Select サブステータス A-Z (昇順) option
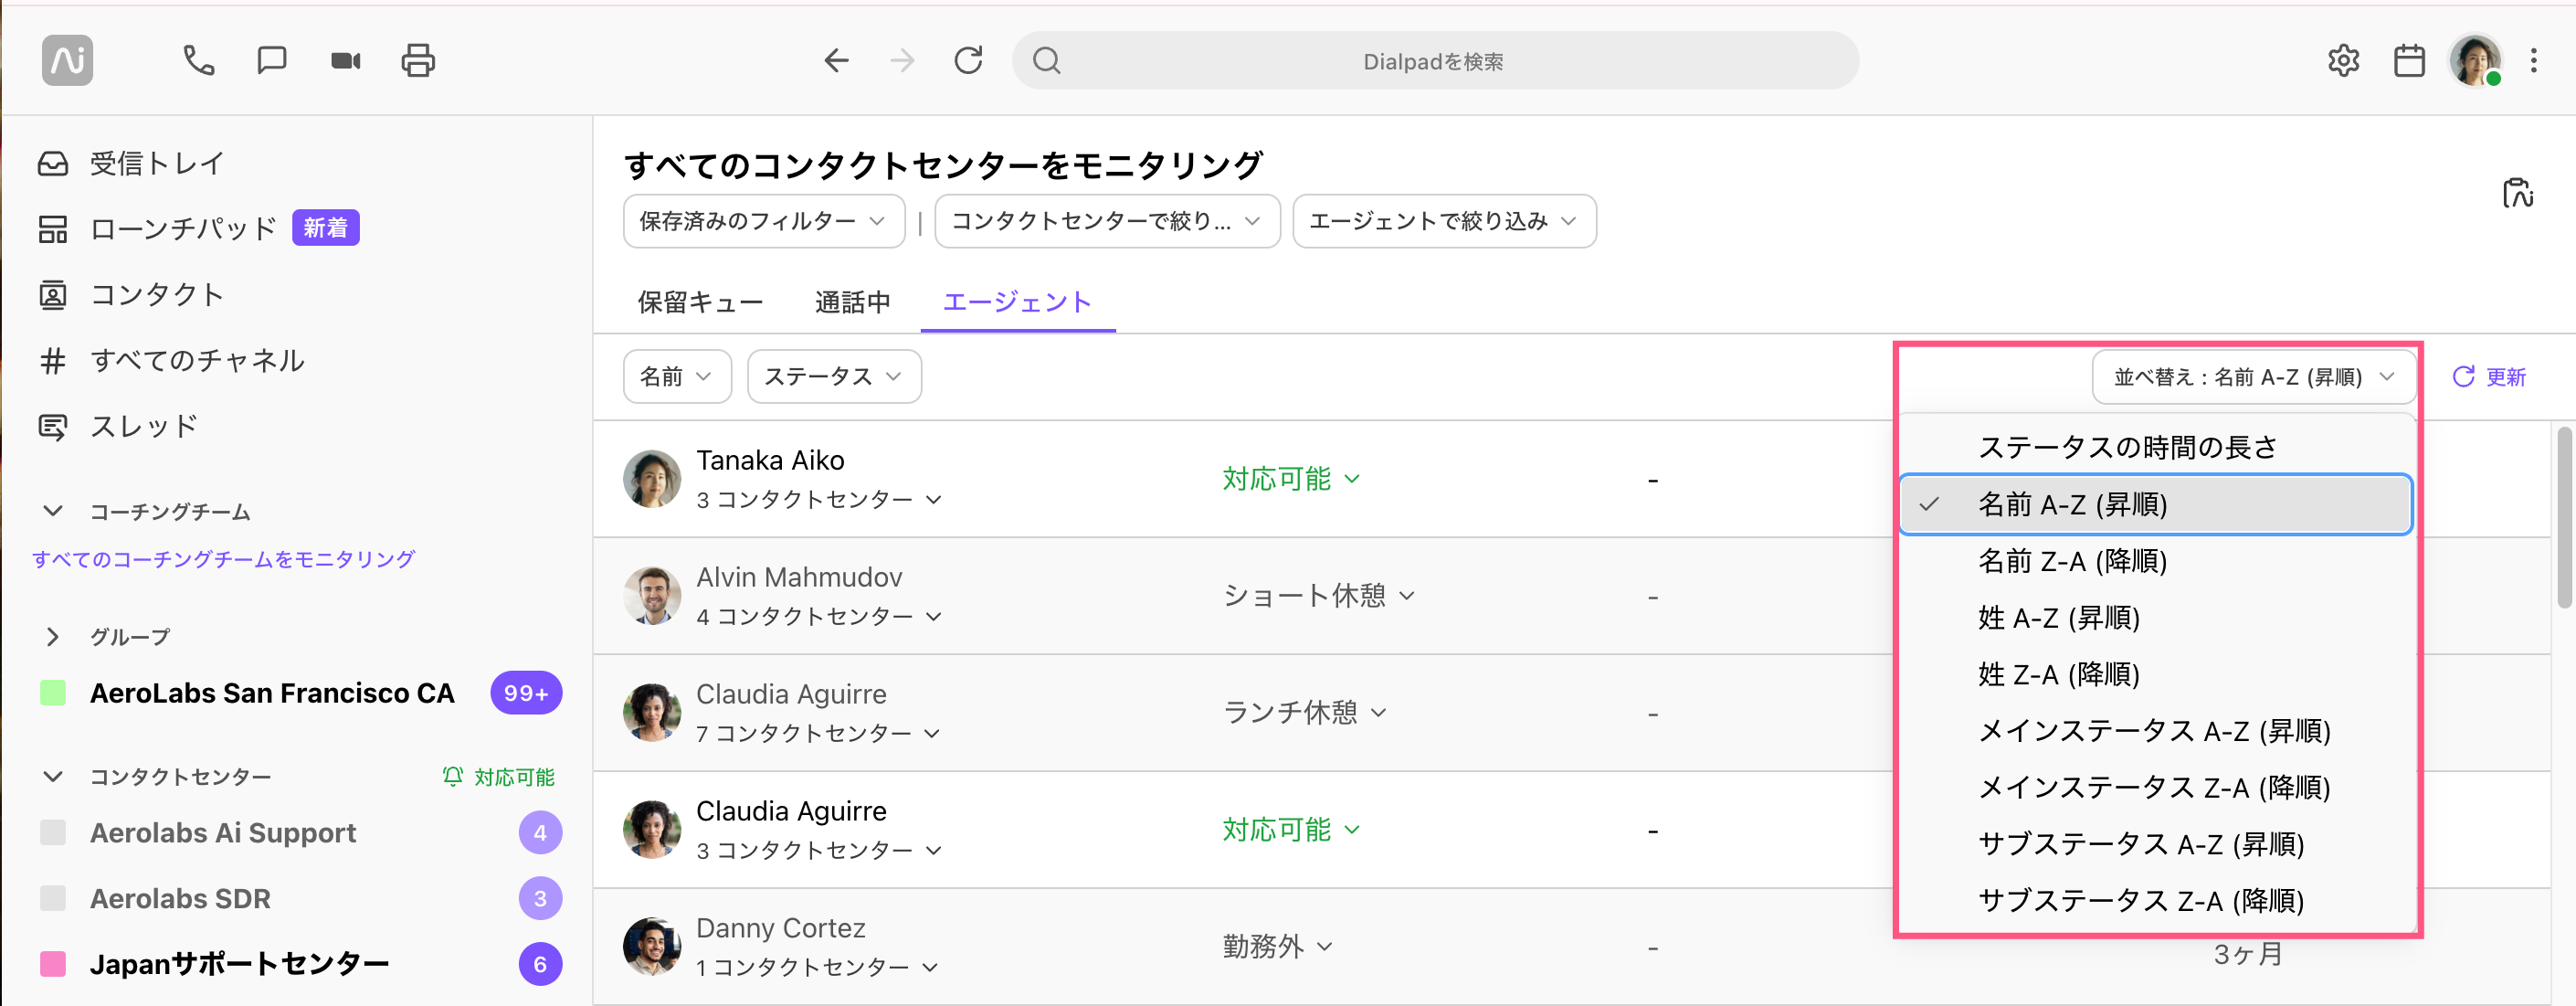This screenshot has width=2576, height=1006. point(2156,844)
